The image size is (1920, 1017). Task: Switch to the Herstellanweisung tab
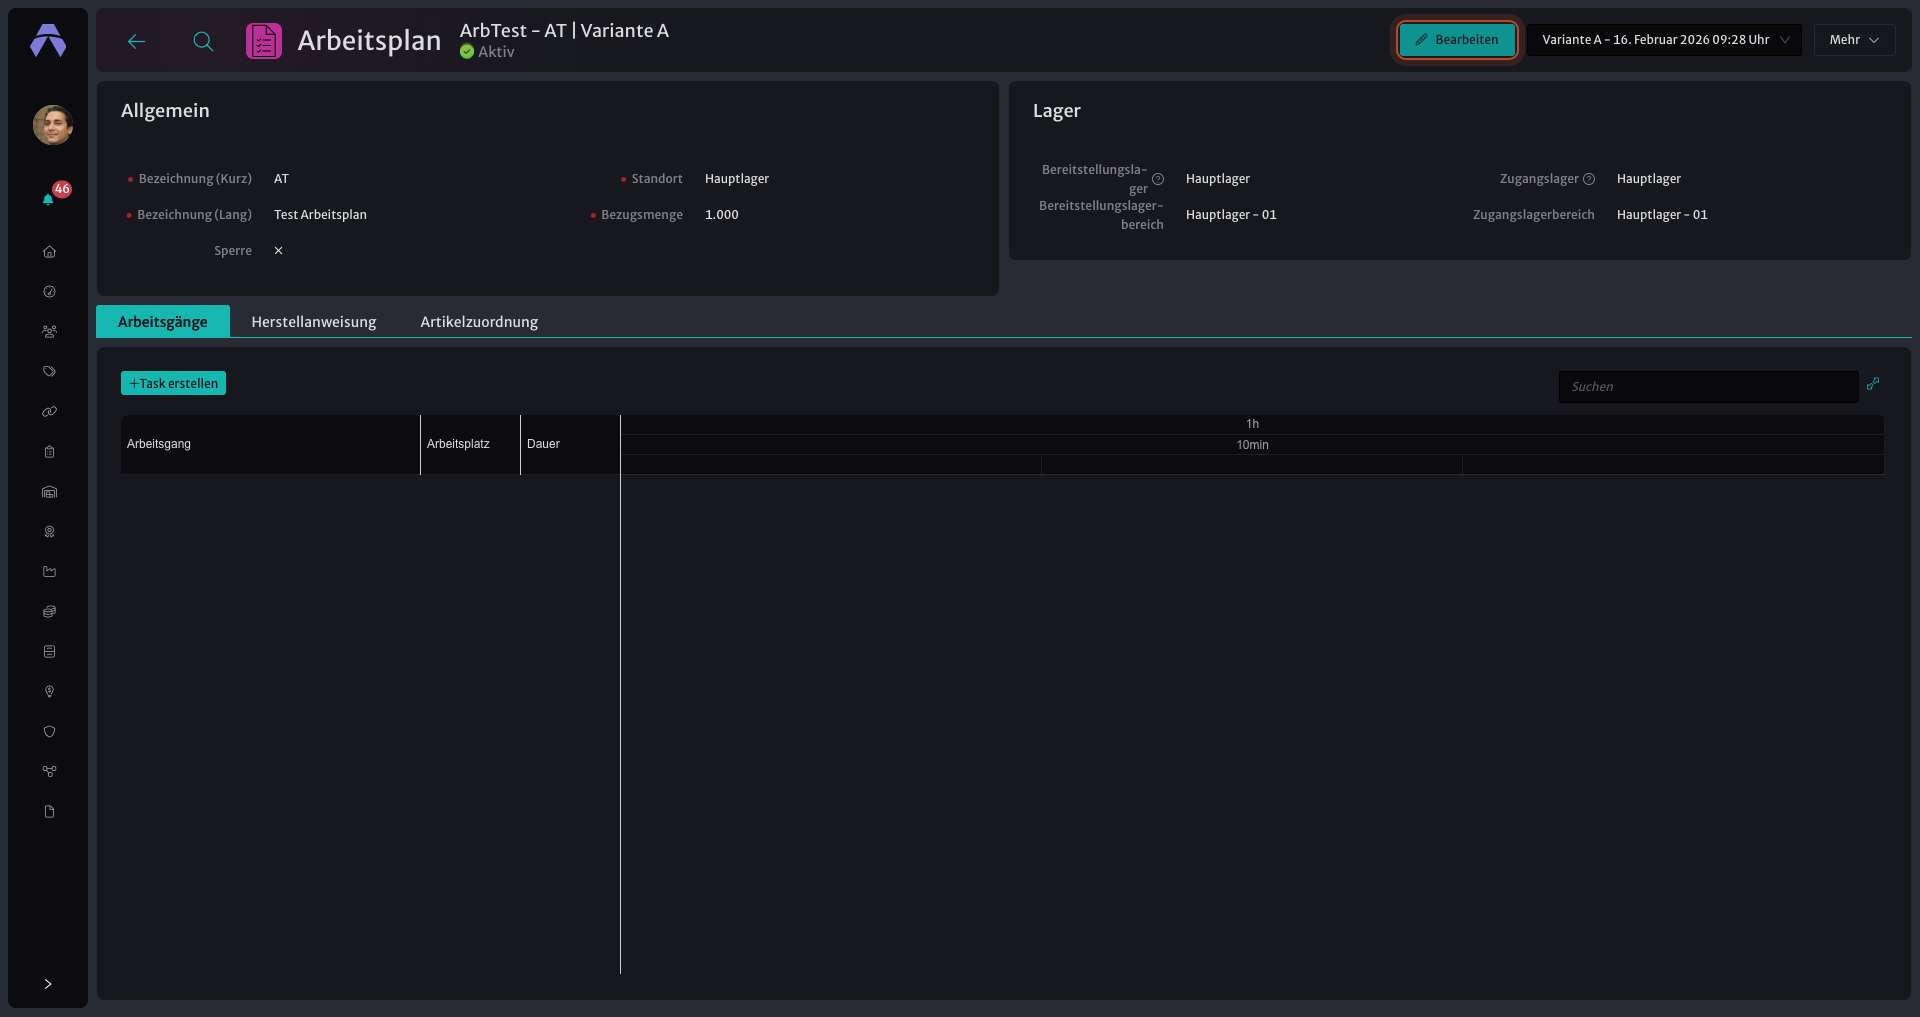click(314, 321)
